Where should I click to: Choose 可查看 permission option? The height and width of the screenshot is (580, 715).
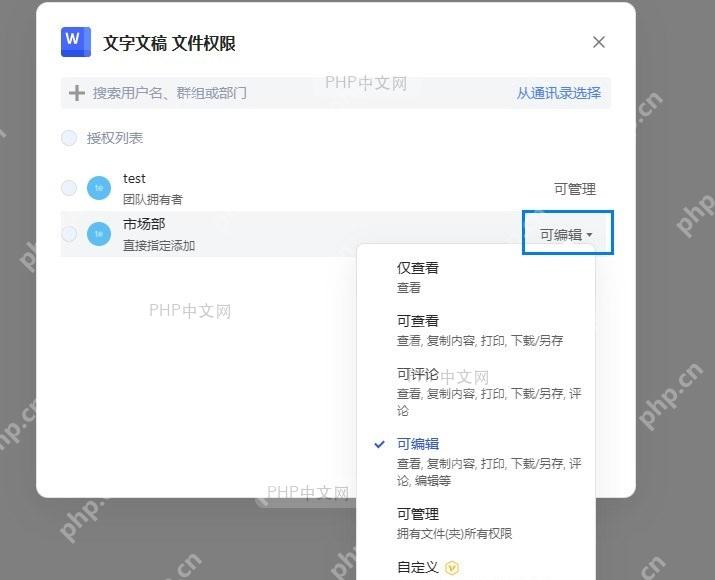point(476,330)
